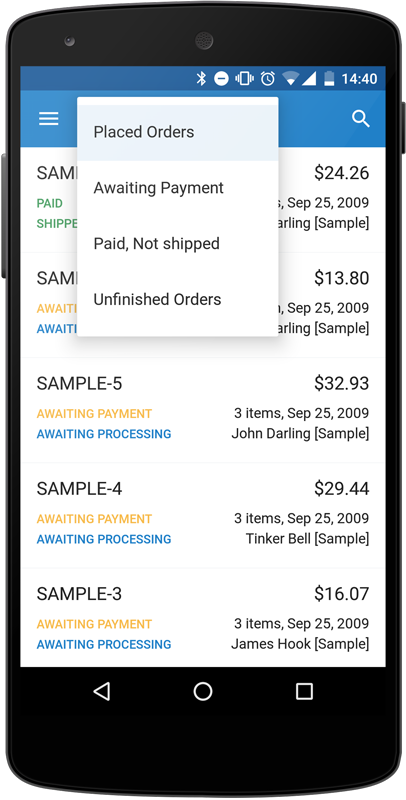Select Paid, Not shipped filter
The width and height of the screenshot is (406, 800).
click(177, 243)
